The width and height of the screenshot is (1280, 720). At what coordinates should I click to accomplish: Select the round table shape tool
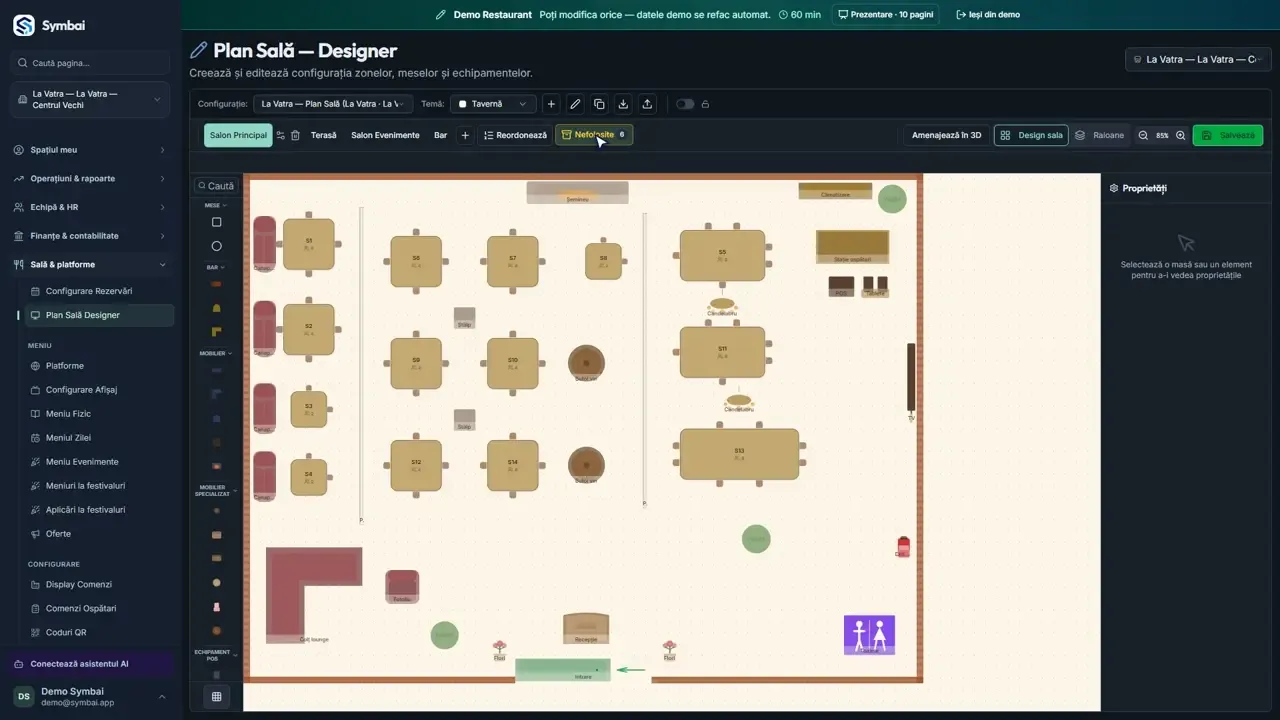[x=216, y=246]
